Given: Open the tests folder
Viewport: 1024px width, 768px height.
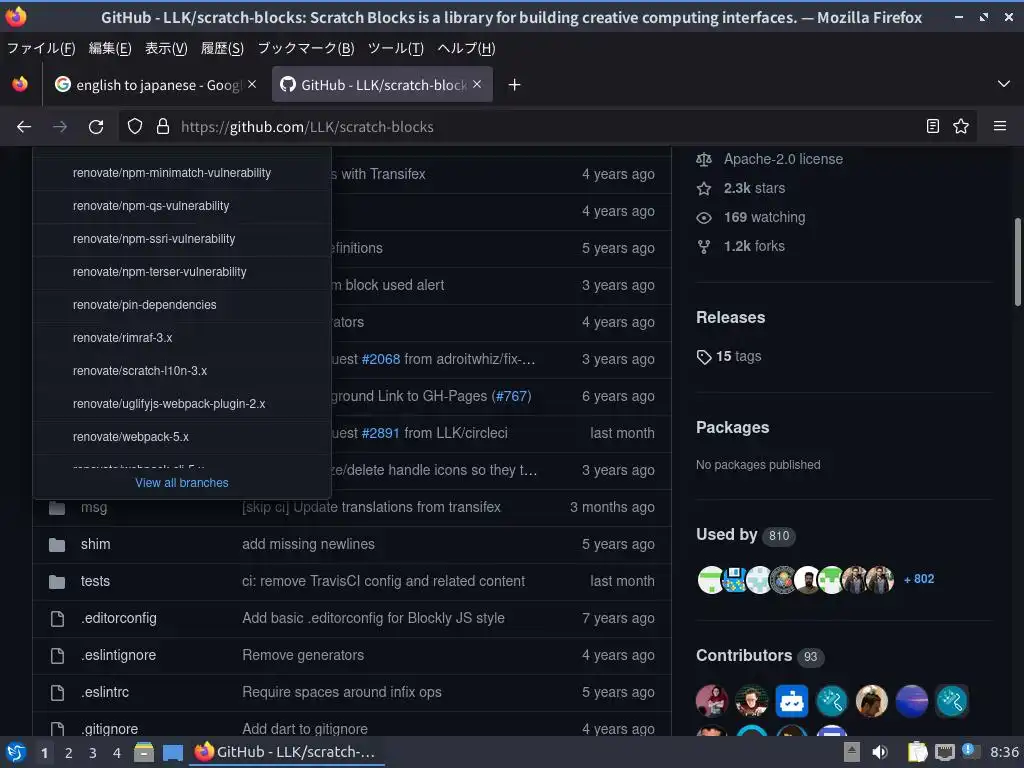Looking at the screenshot, I should click(95, 581).
